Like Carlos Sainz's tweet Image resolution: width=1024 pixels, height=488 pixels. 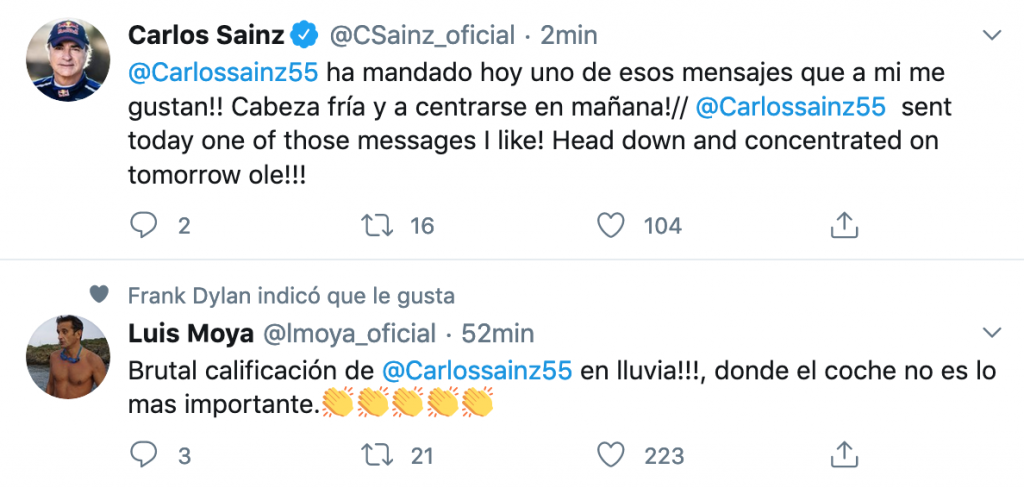pos(611,225)
